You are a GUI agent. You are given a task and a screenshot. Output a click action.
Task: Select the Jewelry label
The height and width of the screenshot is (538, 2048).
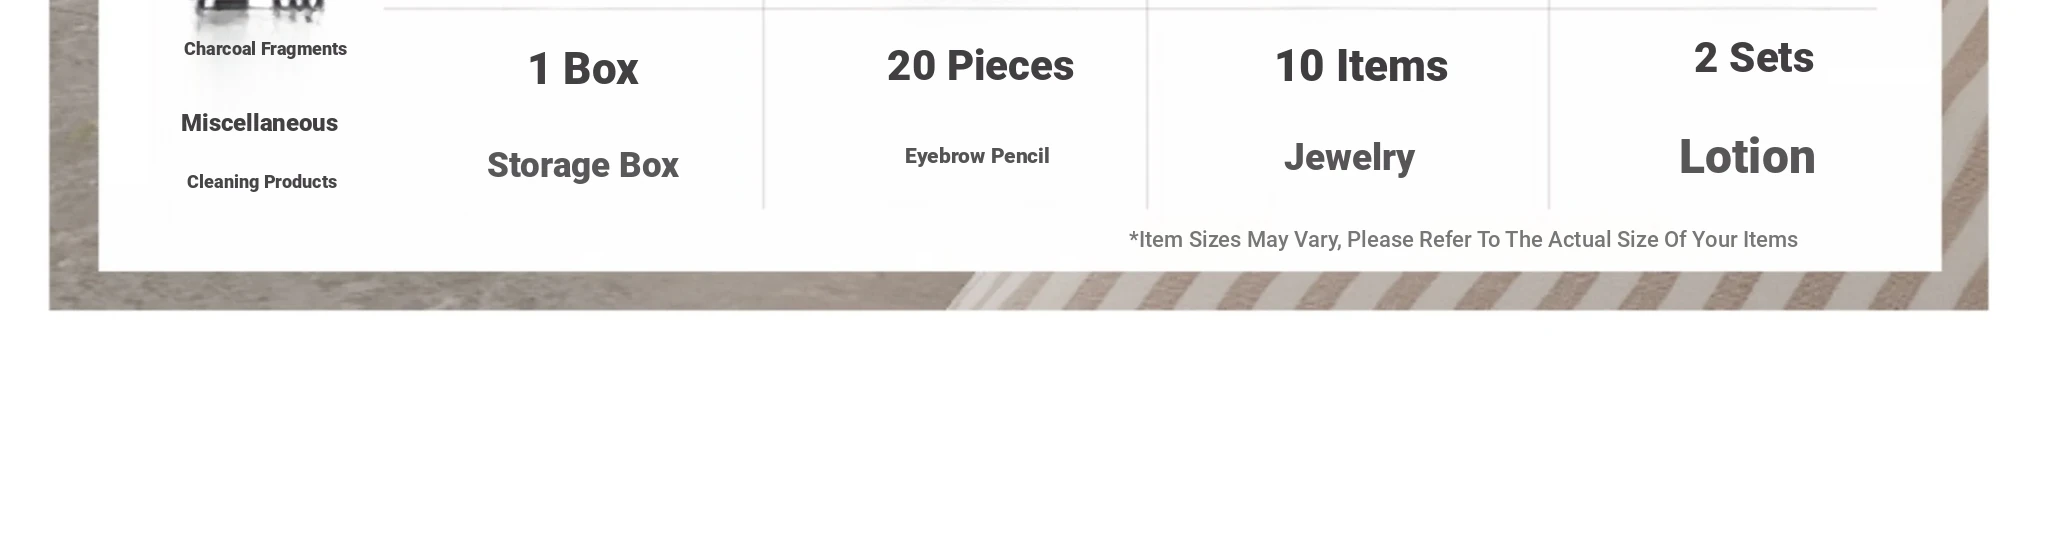coord(1349,157)
